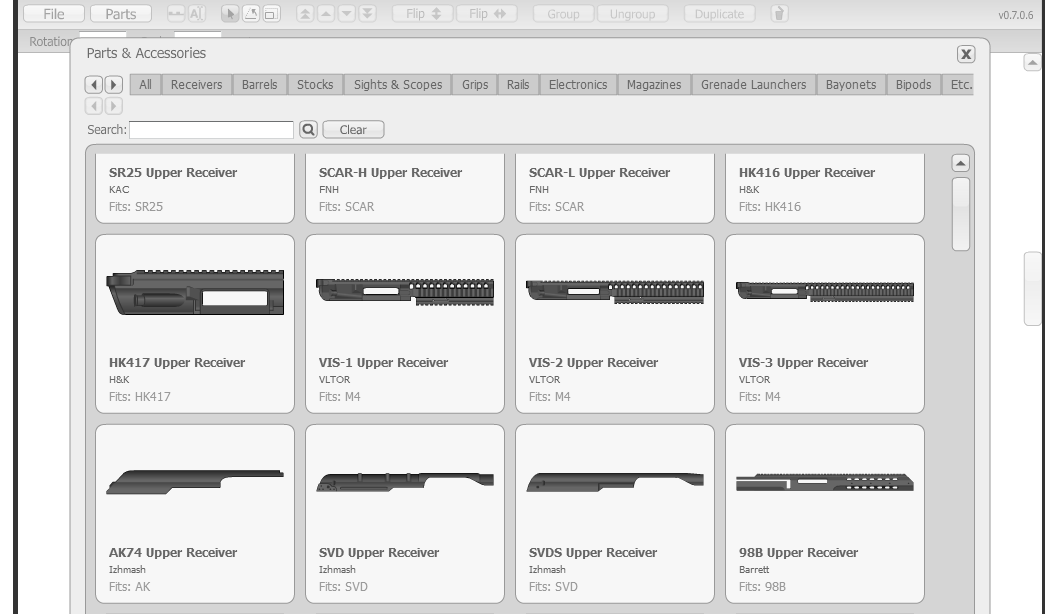This screenshot has width=1045, height=614.
Task: Focus the Search input field
Action: click(211, 130)
